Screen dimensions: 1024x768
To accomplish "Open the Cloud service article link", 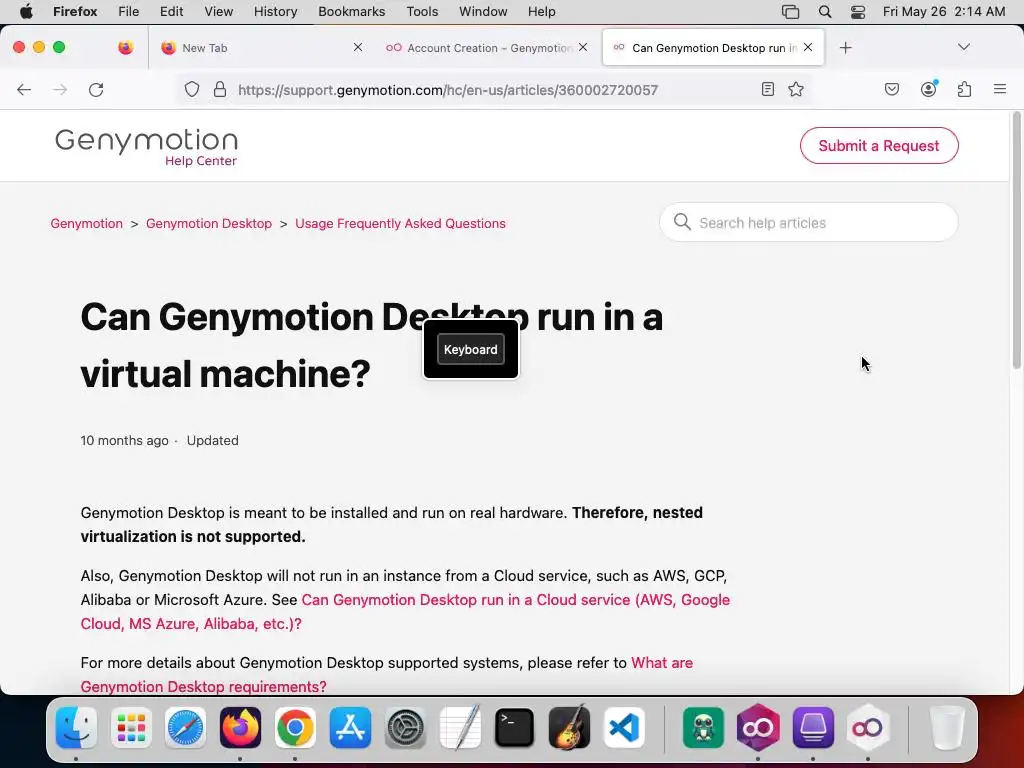I will pos(405,612).
